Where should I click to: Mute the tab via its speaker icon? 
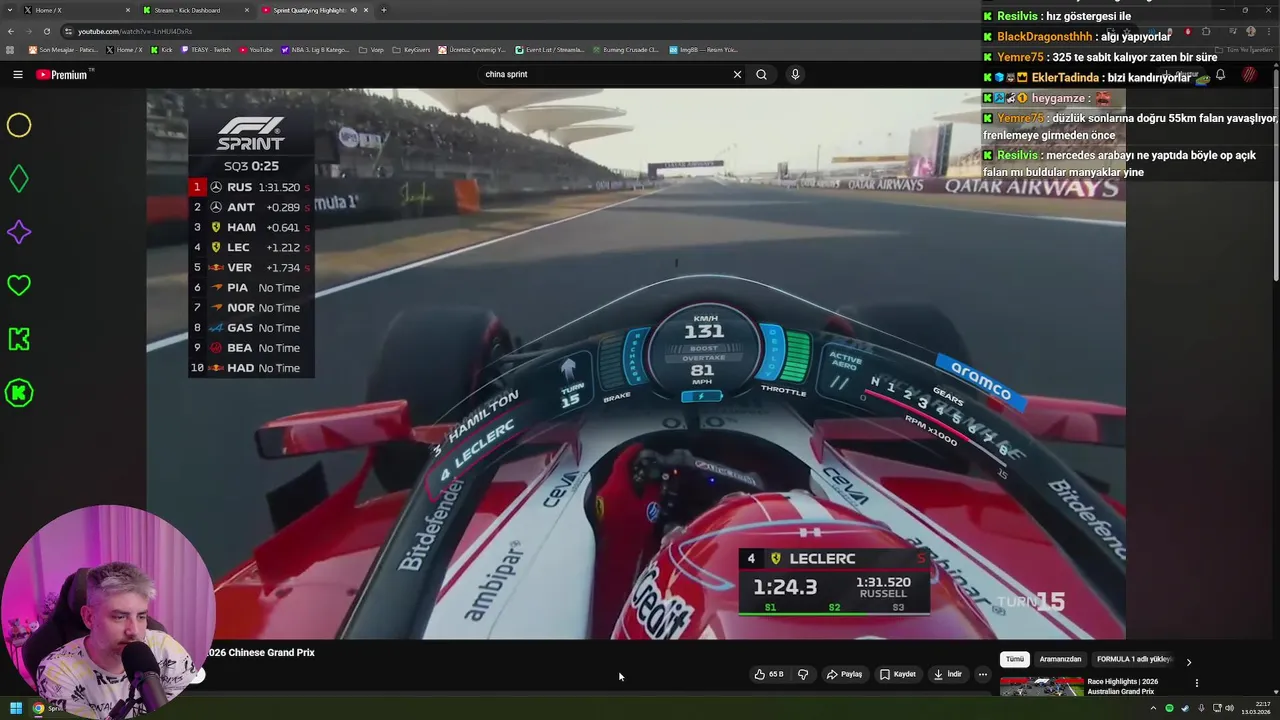pos(353,10)
